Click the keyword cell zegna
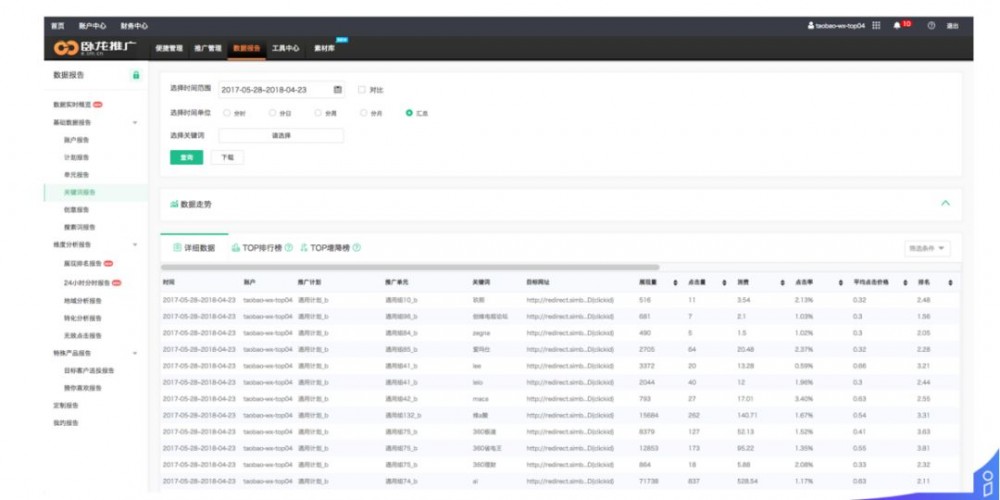The width and height of the screenshot is (1000, 500). pos(481,333)
